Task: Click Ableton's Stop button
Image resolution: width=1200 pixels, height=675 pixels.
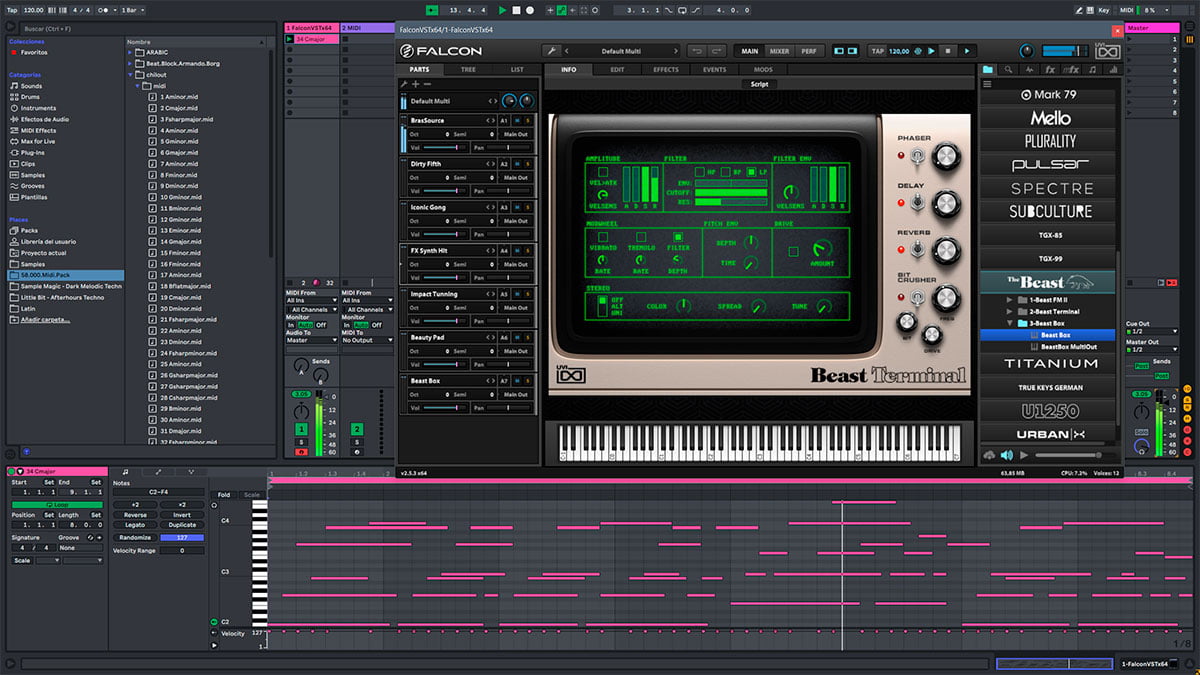Action: [x=516, y=9]
